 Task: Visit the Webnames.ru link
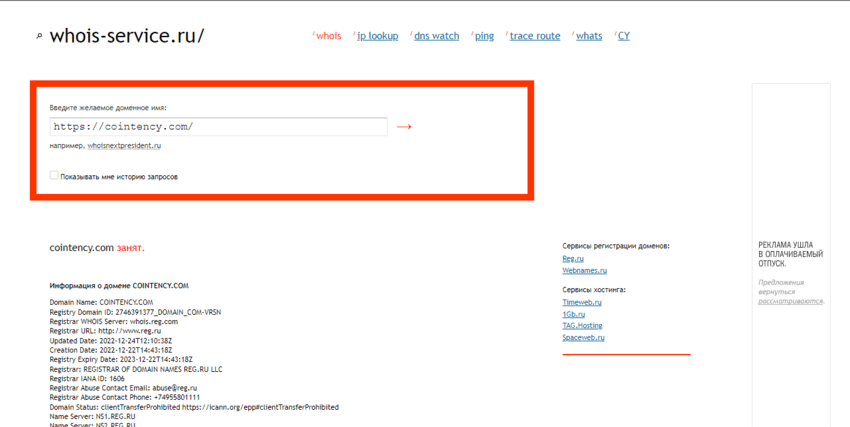584,271
